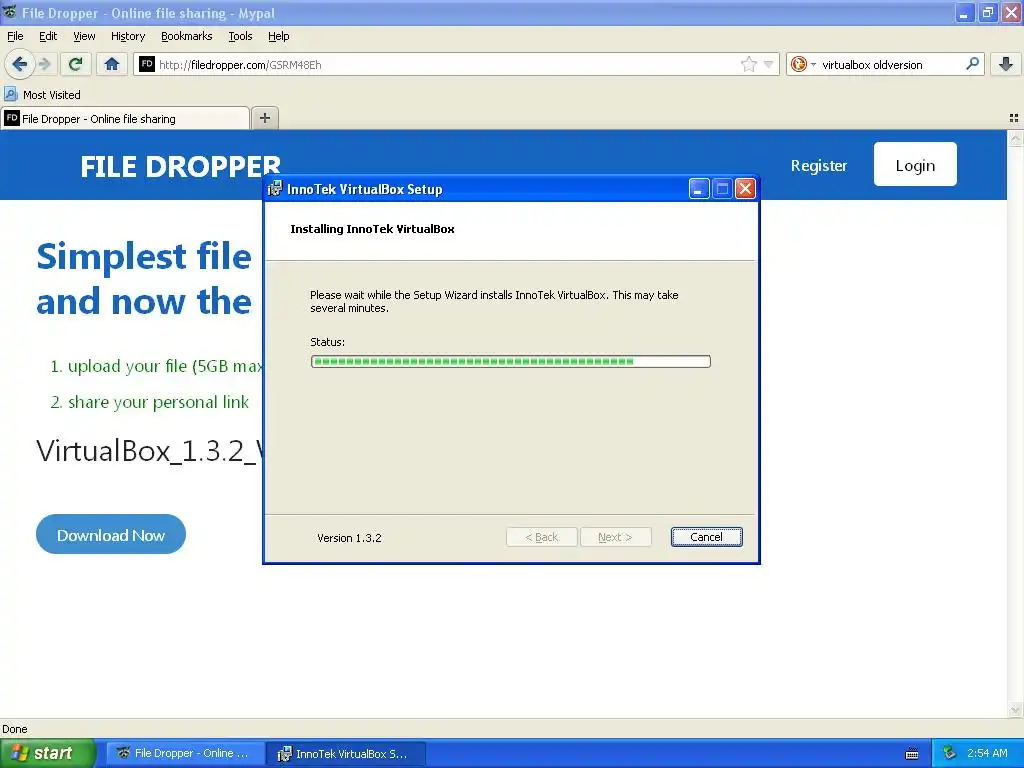Click the FD site favicon in address bar
This screenshot has width=1024, height=768.
[x=147, y=64]
